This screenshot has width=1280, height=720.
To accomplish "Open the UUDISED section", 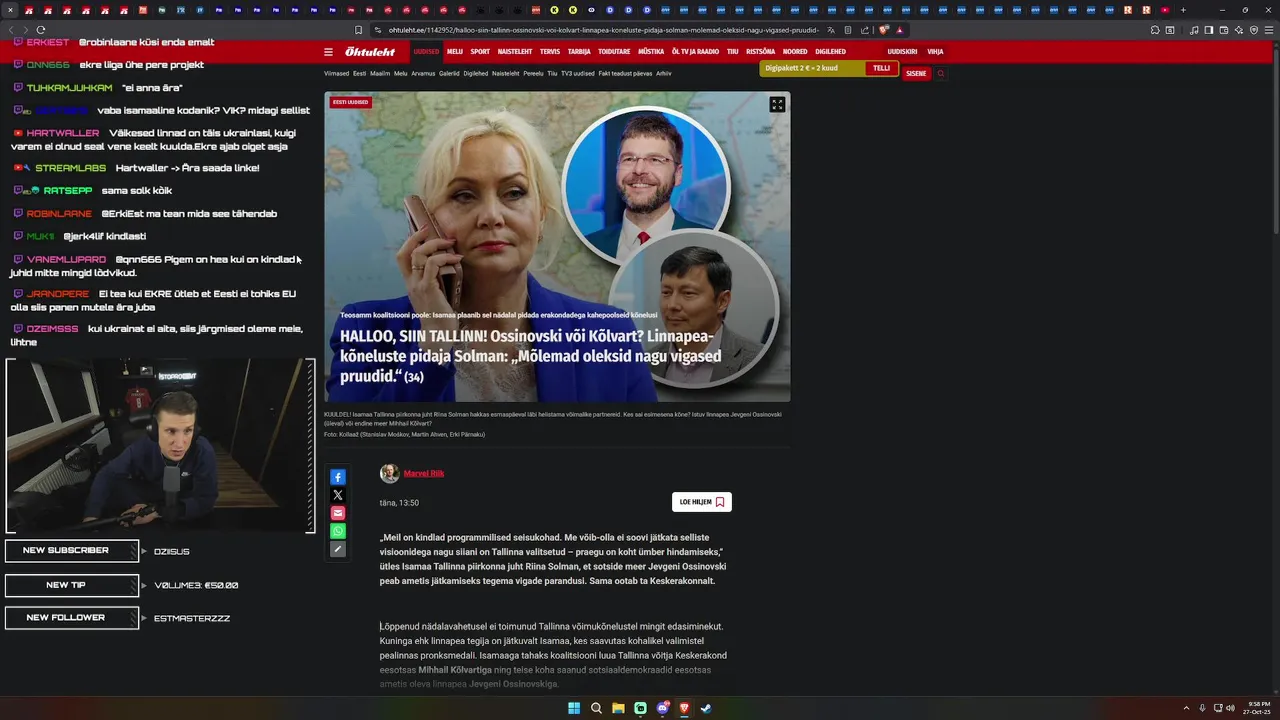I will [426, 52].
